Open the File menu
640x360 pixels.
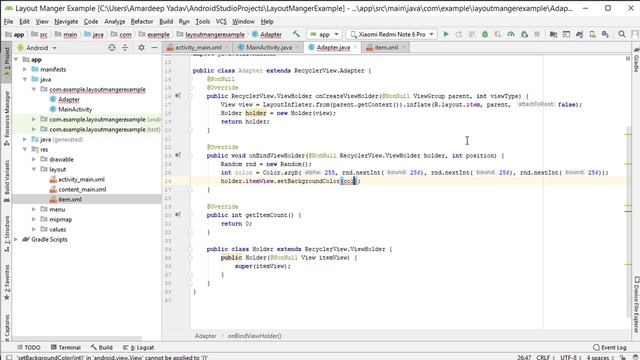click(x=8, y=22)
